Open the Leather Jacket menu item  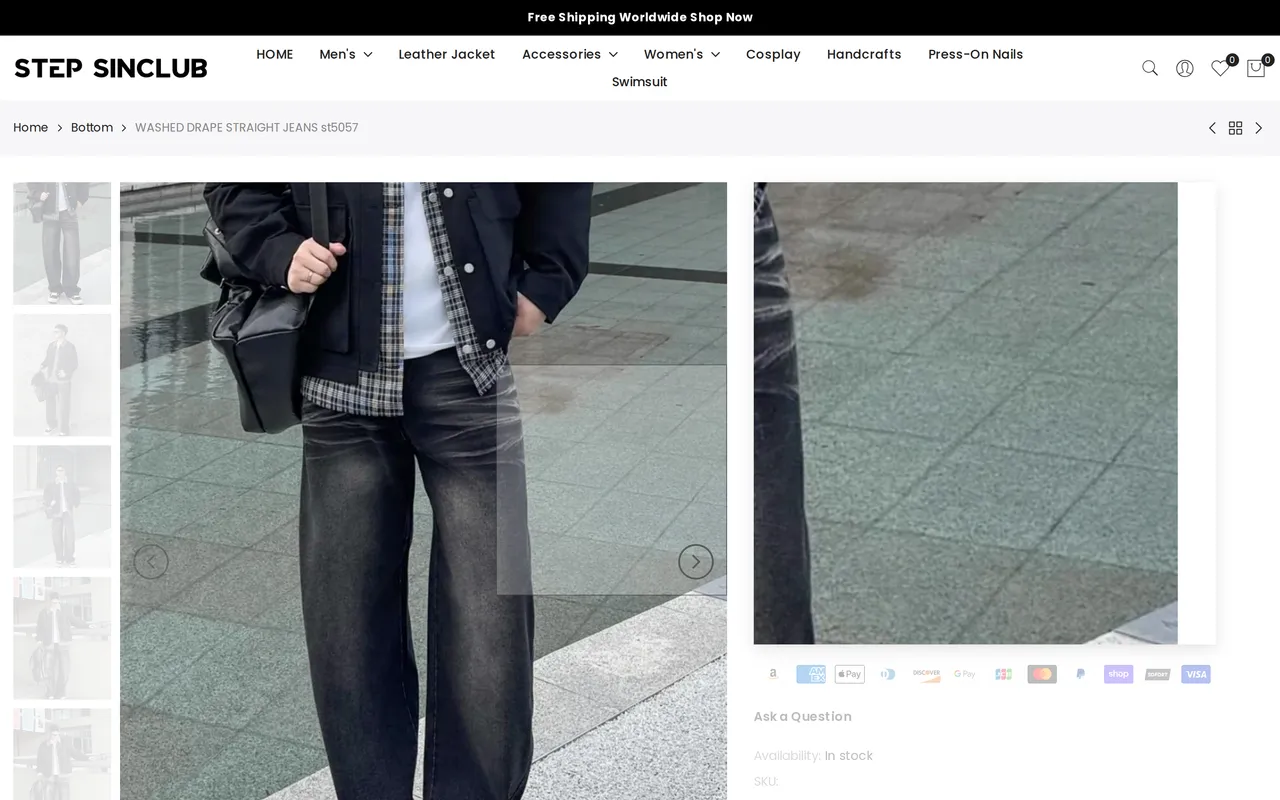(447, 54)
